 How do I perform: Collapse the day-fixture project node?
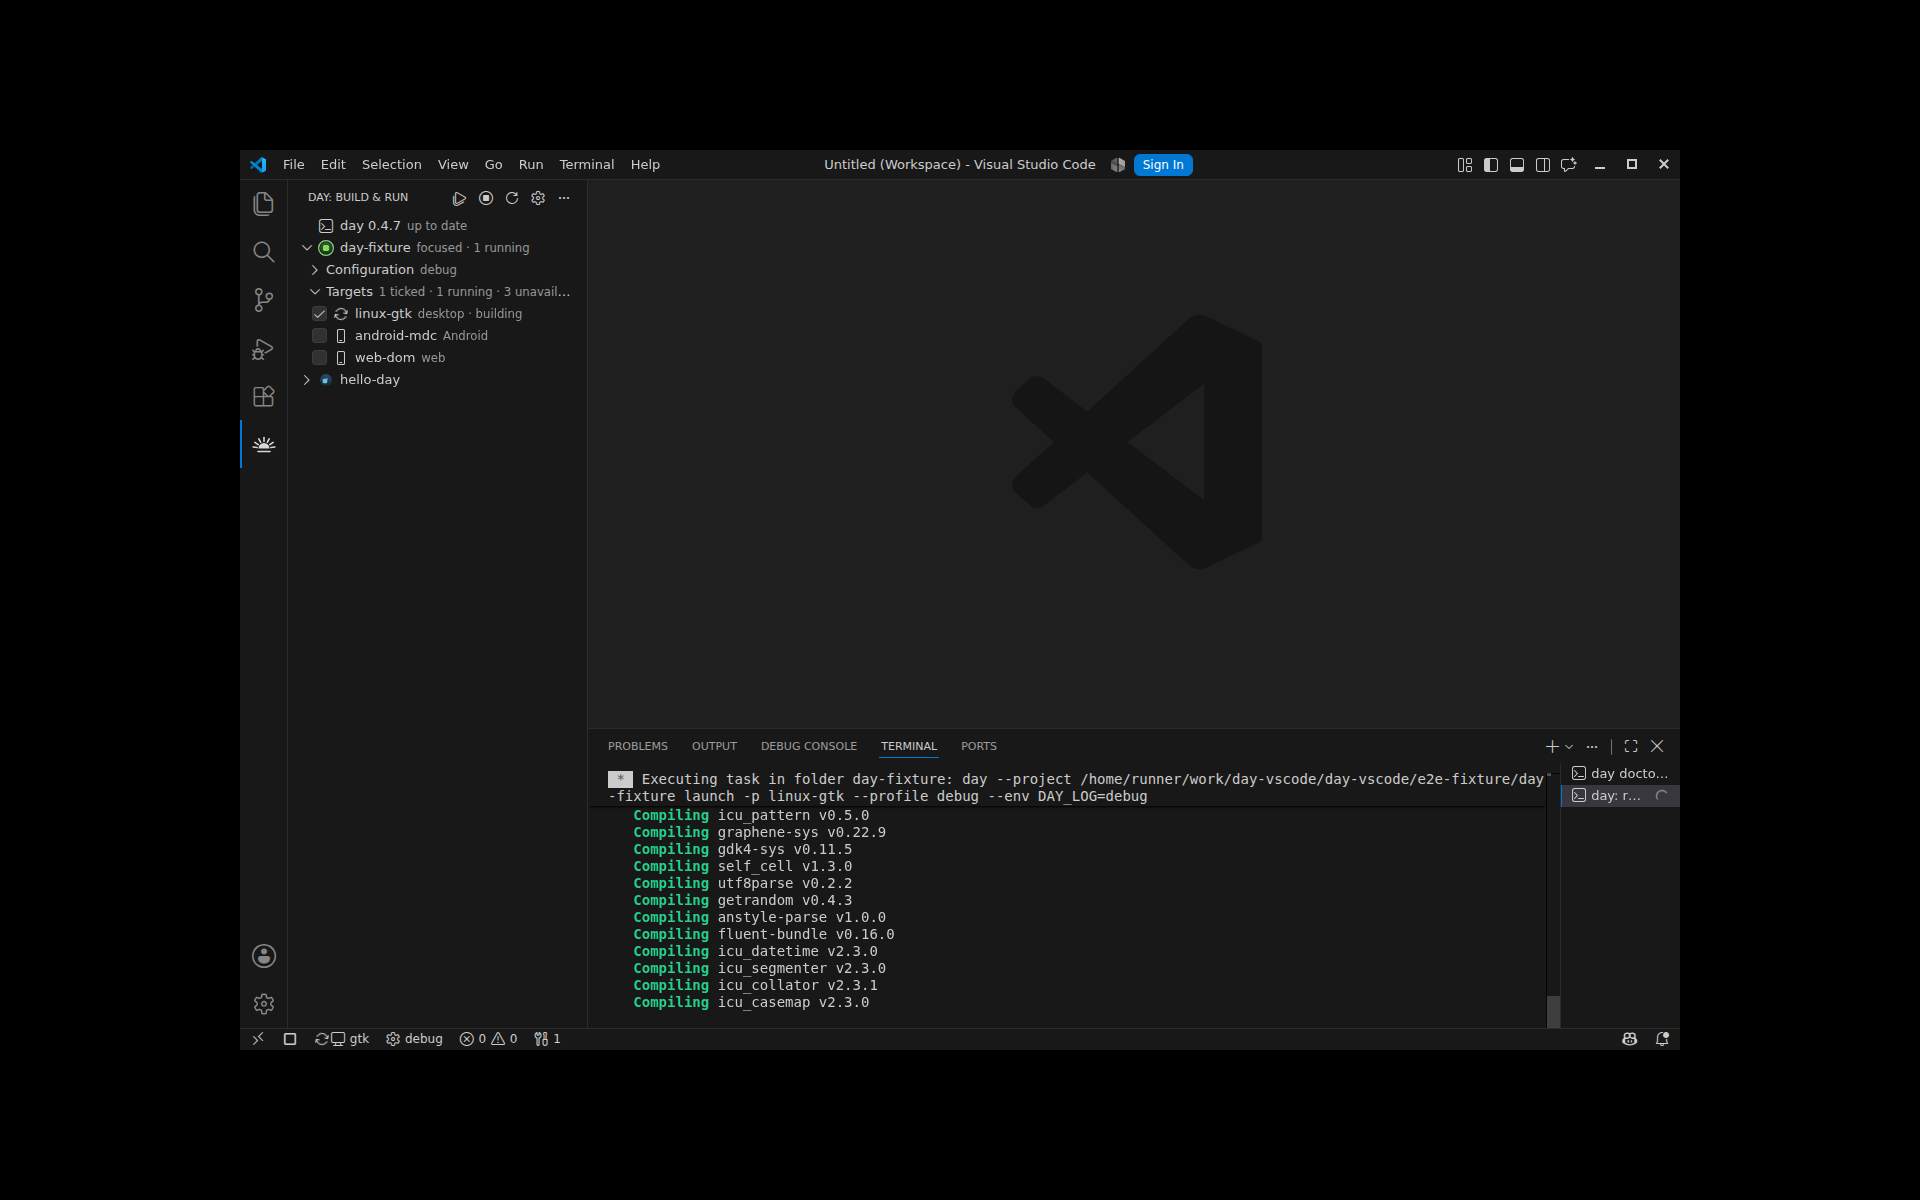(x=307, y=248)
